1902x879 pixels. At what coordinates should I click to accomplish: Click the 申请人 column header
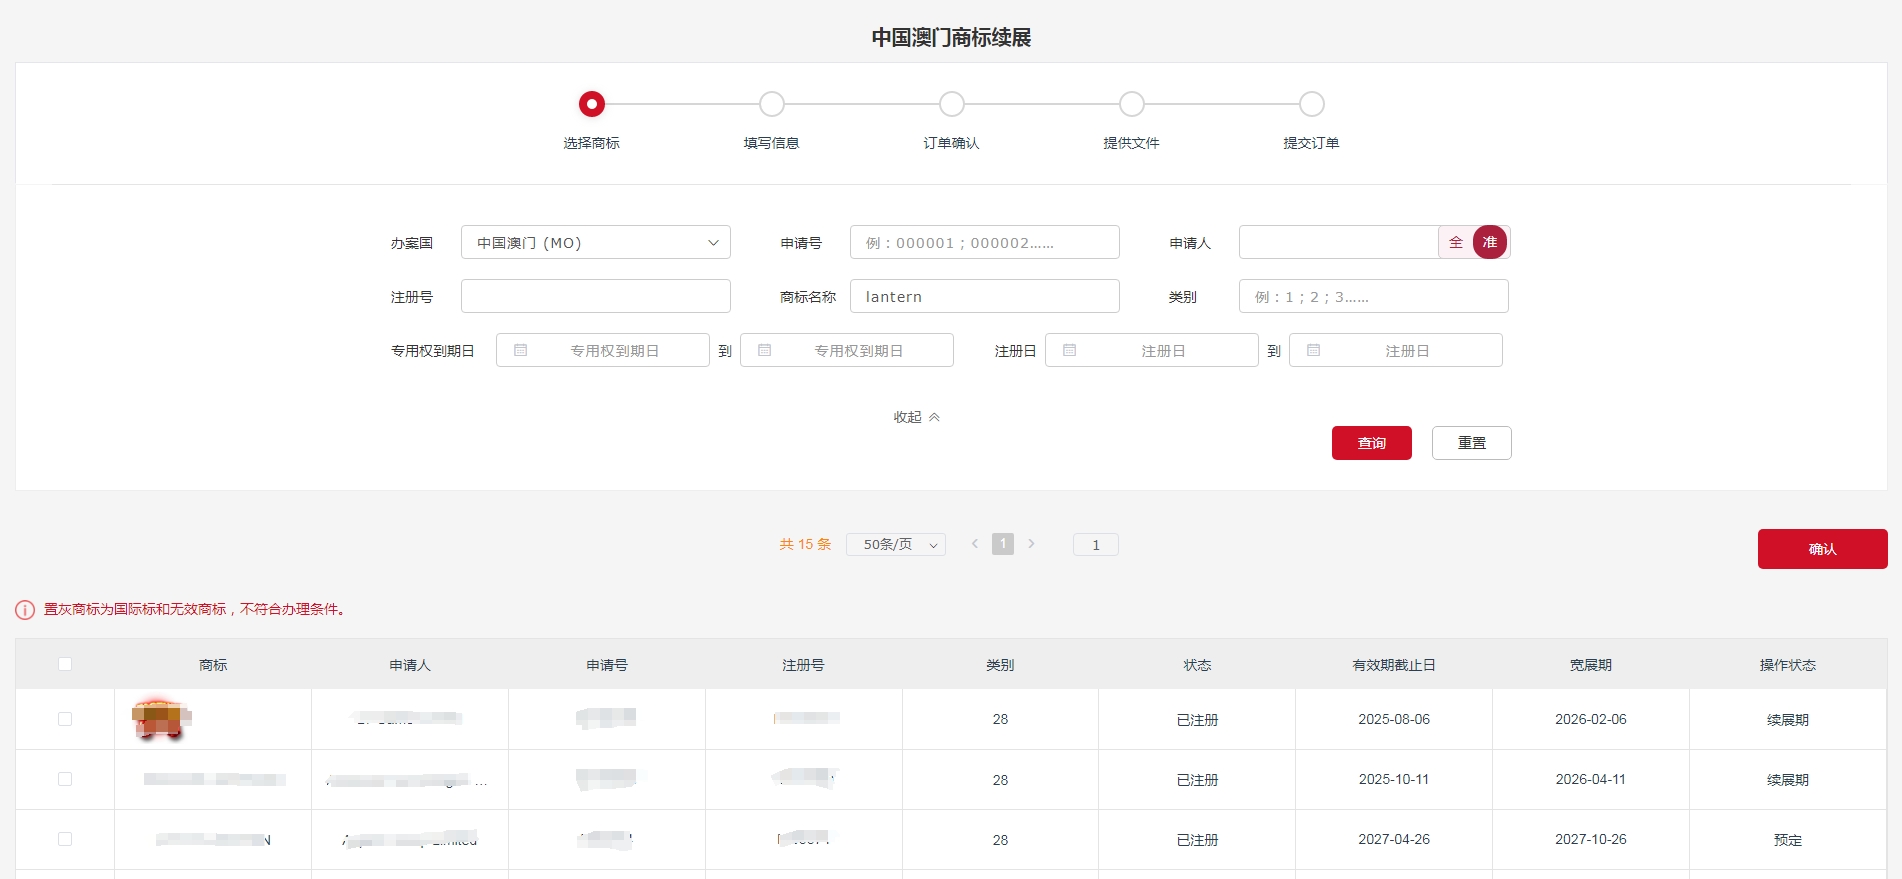tap(410, 665)
